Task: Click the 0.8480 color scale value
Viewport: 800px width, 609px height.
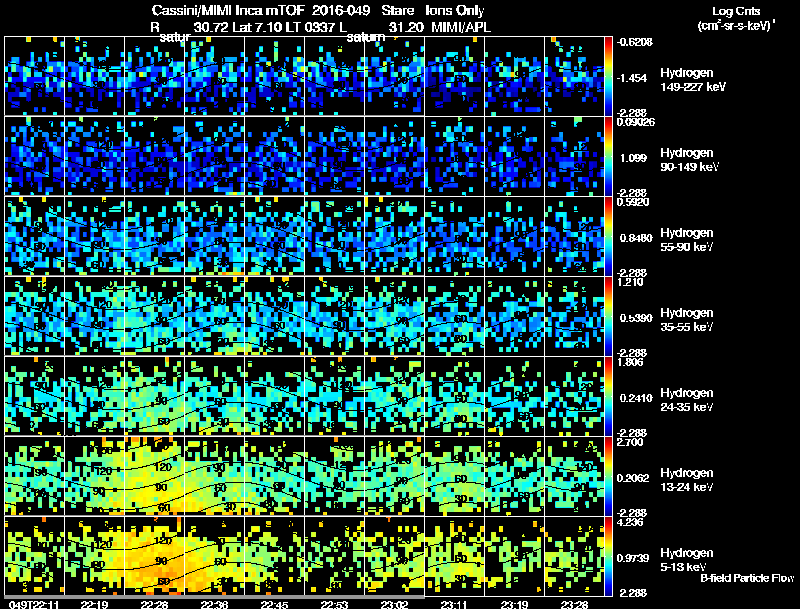Action: (636, 238)
